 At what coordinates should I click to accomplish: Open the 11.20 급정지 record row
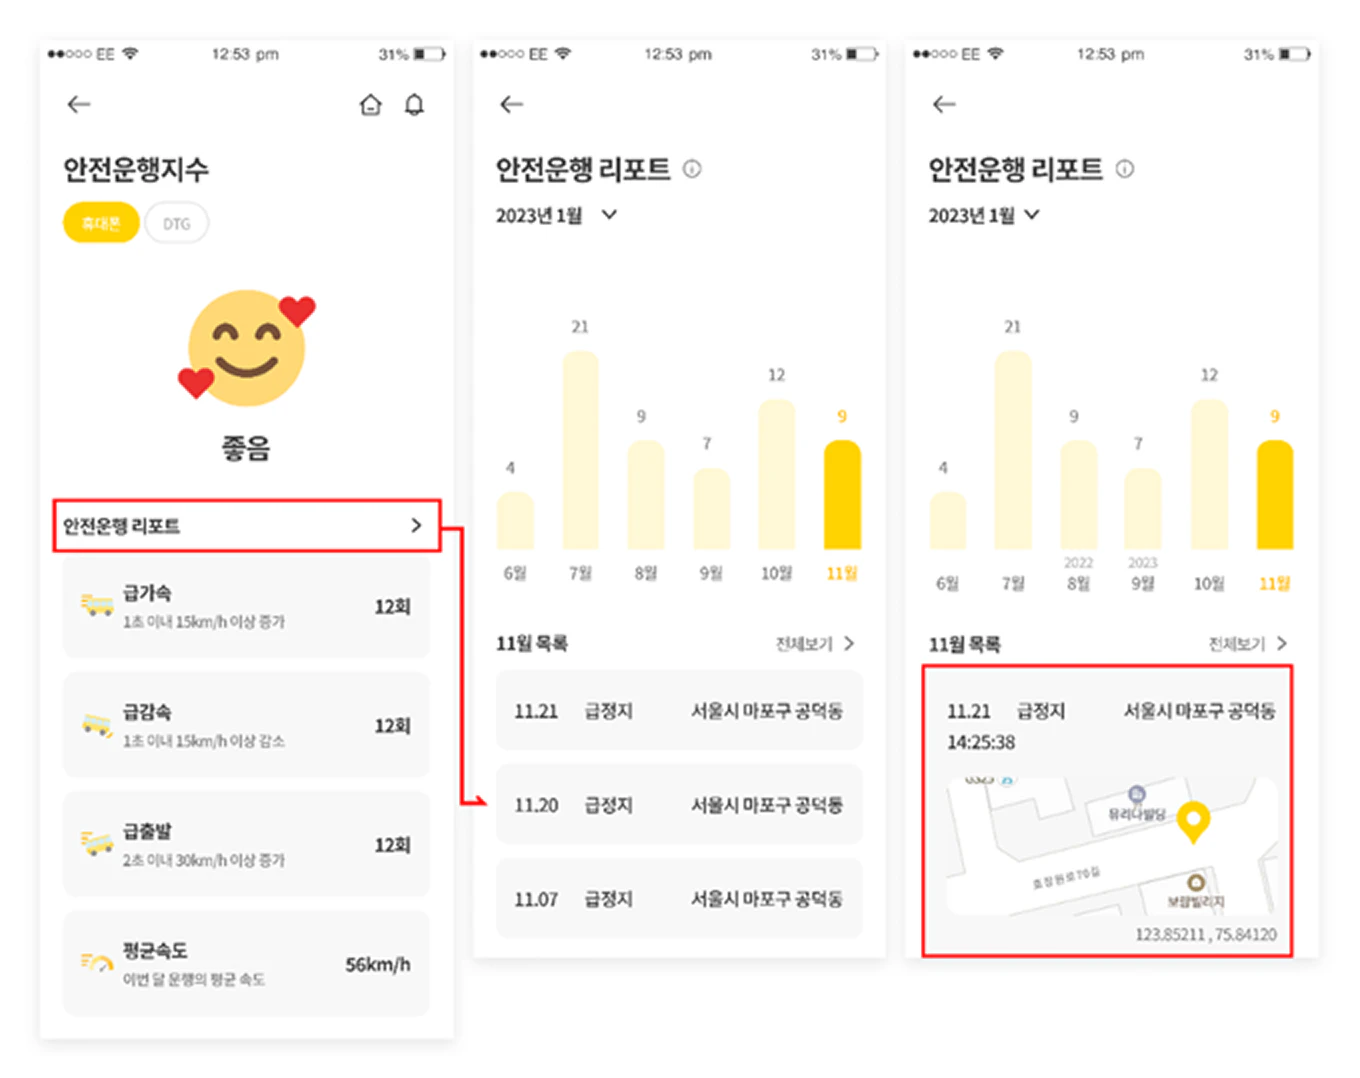[x=679, y=805]
